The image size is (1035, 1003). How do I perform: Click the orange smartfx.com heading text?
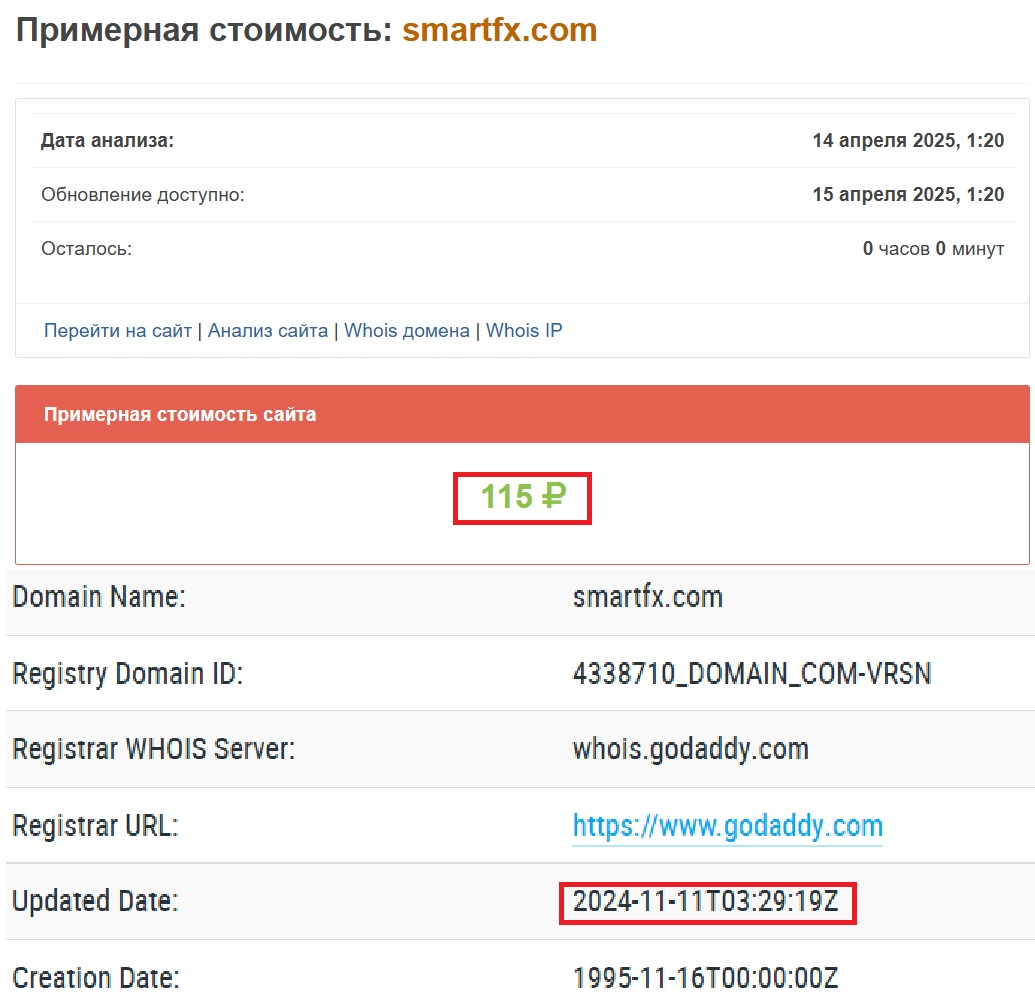499,30
